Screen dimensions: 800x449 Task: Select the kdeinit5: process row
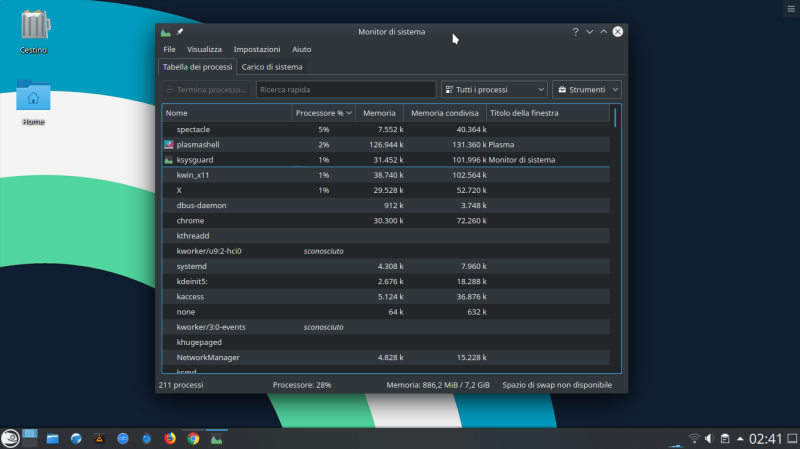point(386,282)
